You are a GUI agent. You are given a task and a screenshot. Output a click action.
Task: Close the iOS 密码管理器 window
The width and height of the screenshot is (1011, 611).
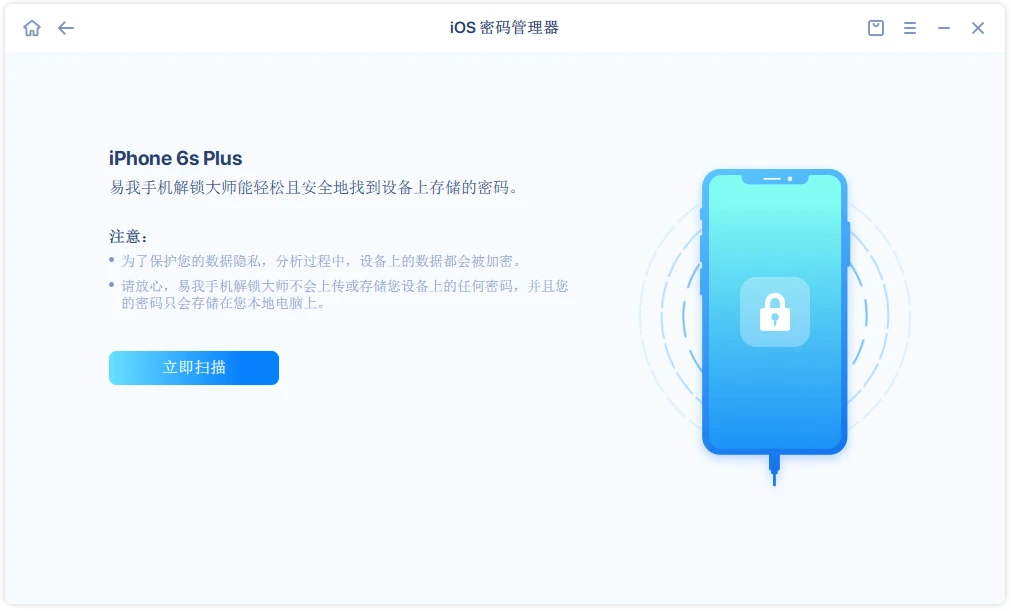pyautogui.click(x=978, y=28)
